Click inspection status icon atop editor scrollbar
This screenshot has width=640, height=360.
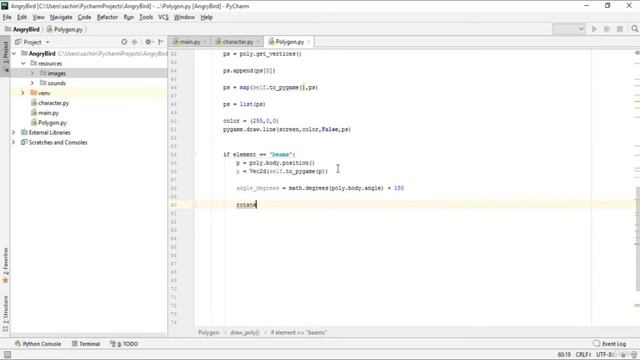coord(637,53)
